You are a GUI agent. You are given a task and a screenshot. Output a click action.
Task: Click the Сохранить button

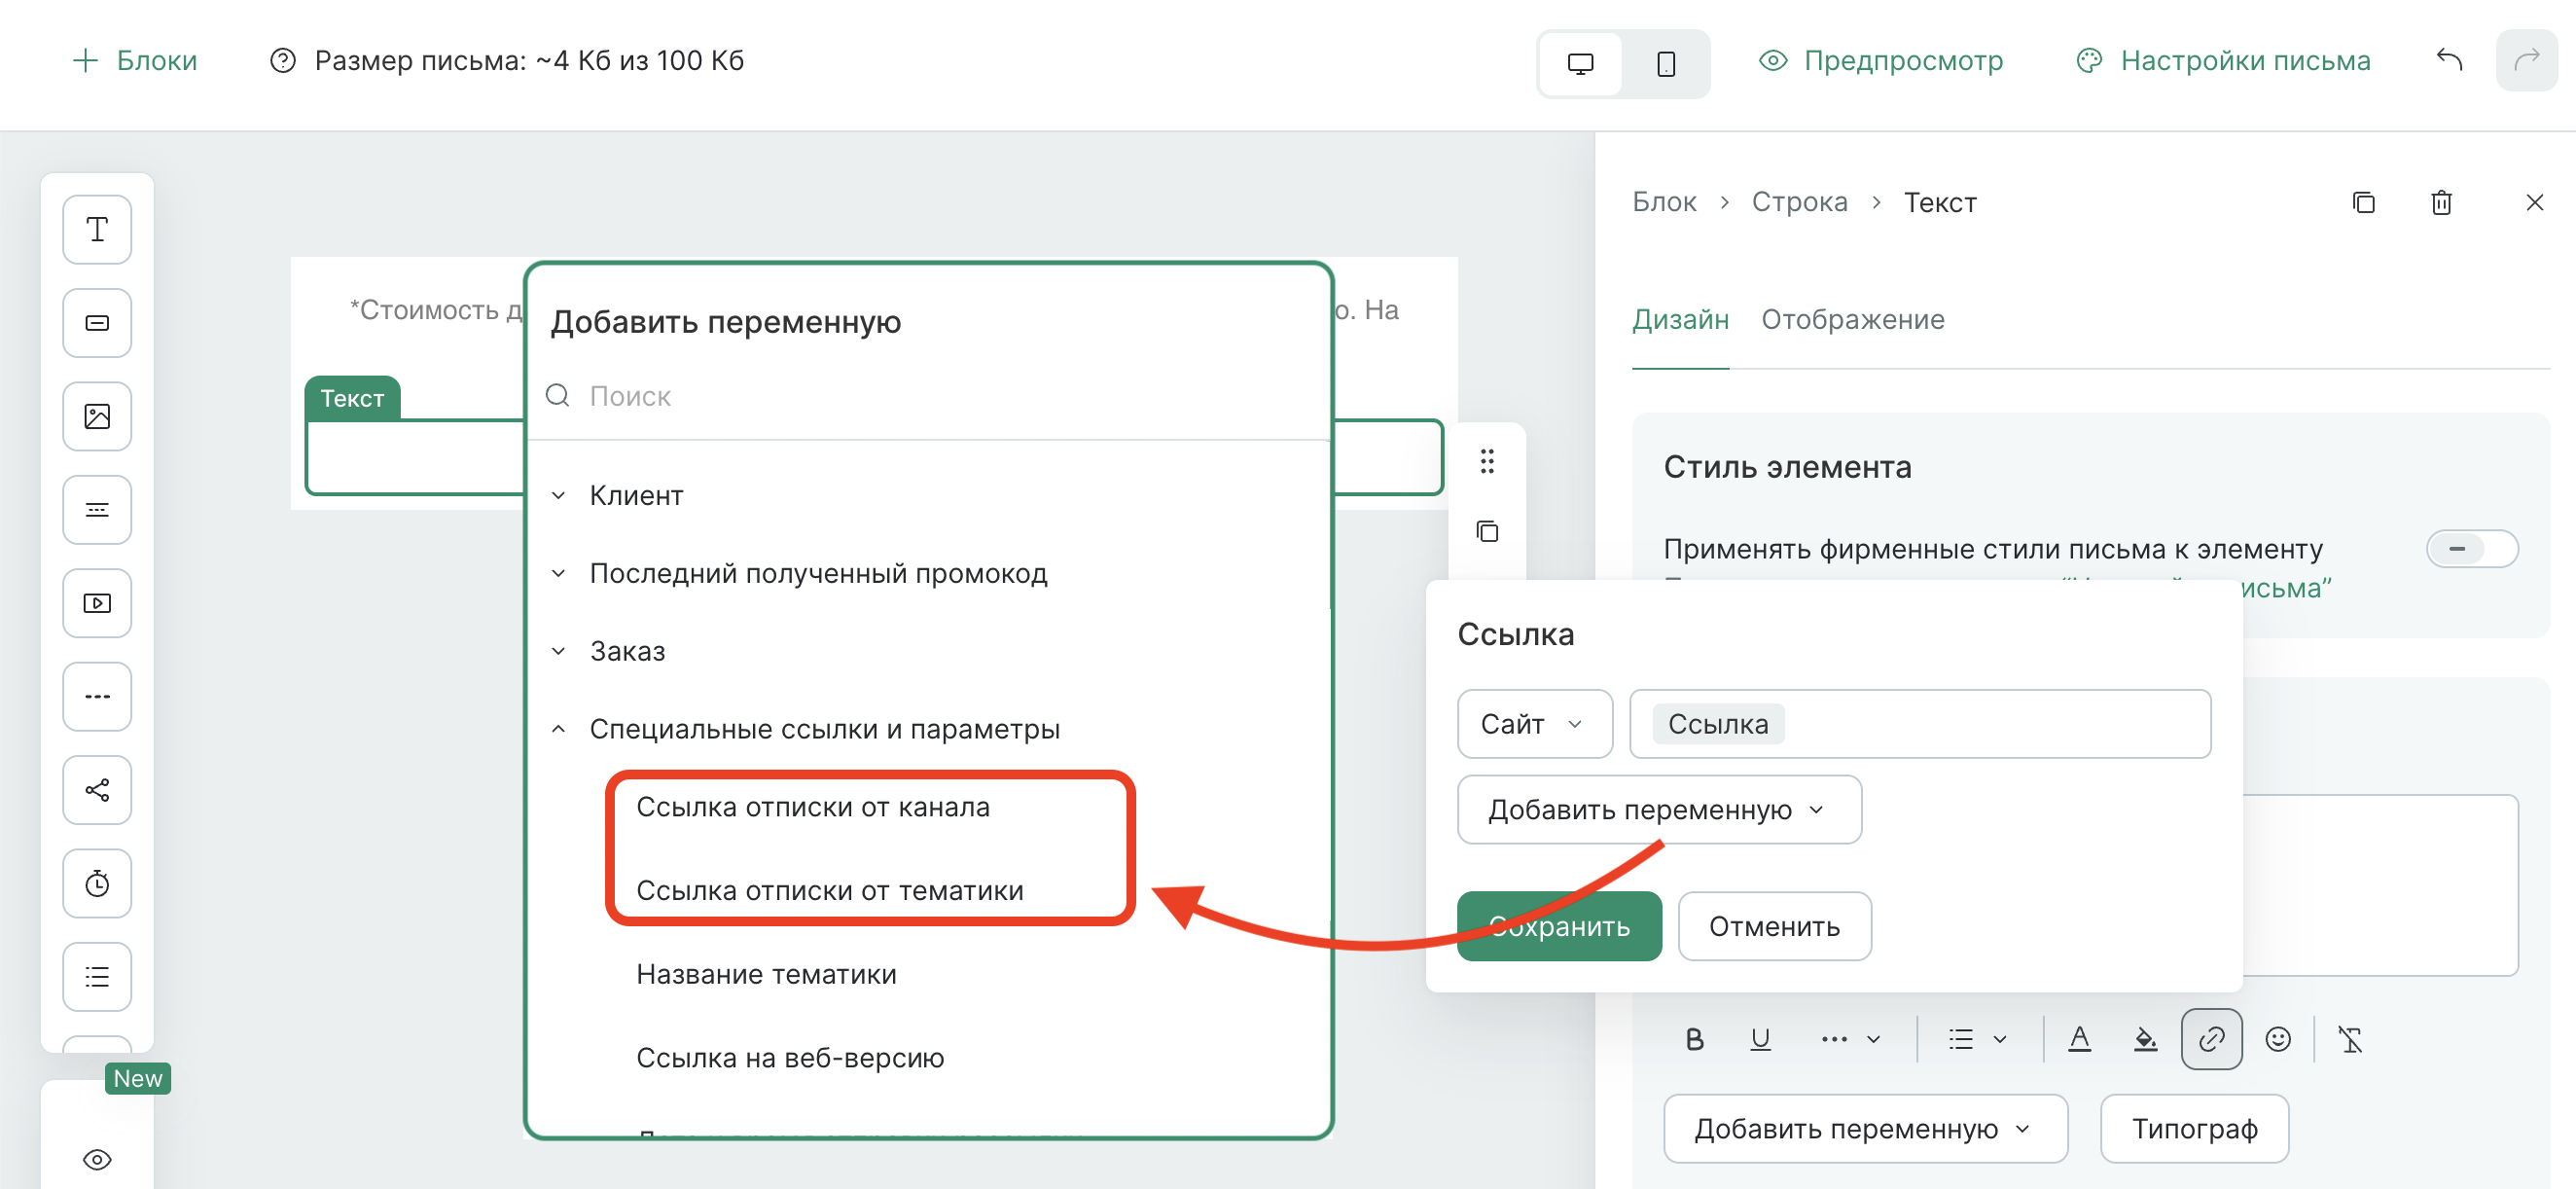tap(1559, 927)
